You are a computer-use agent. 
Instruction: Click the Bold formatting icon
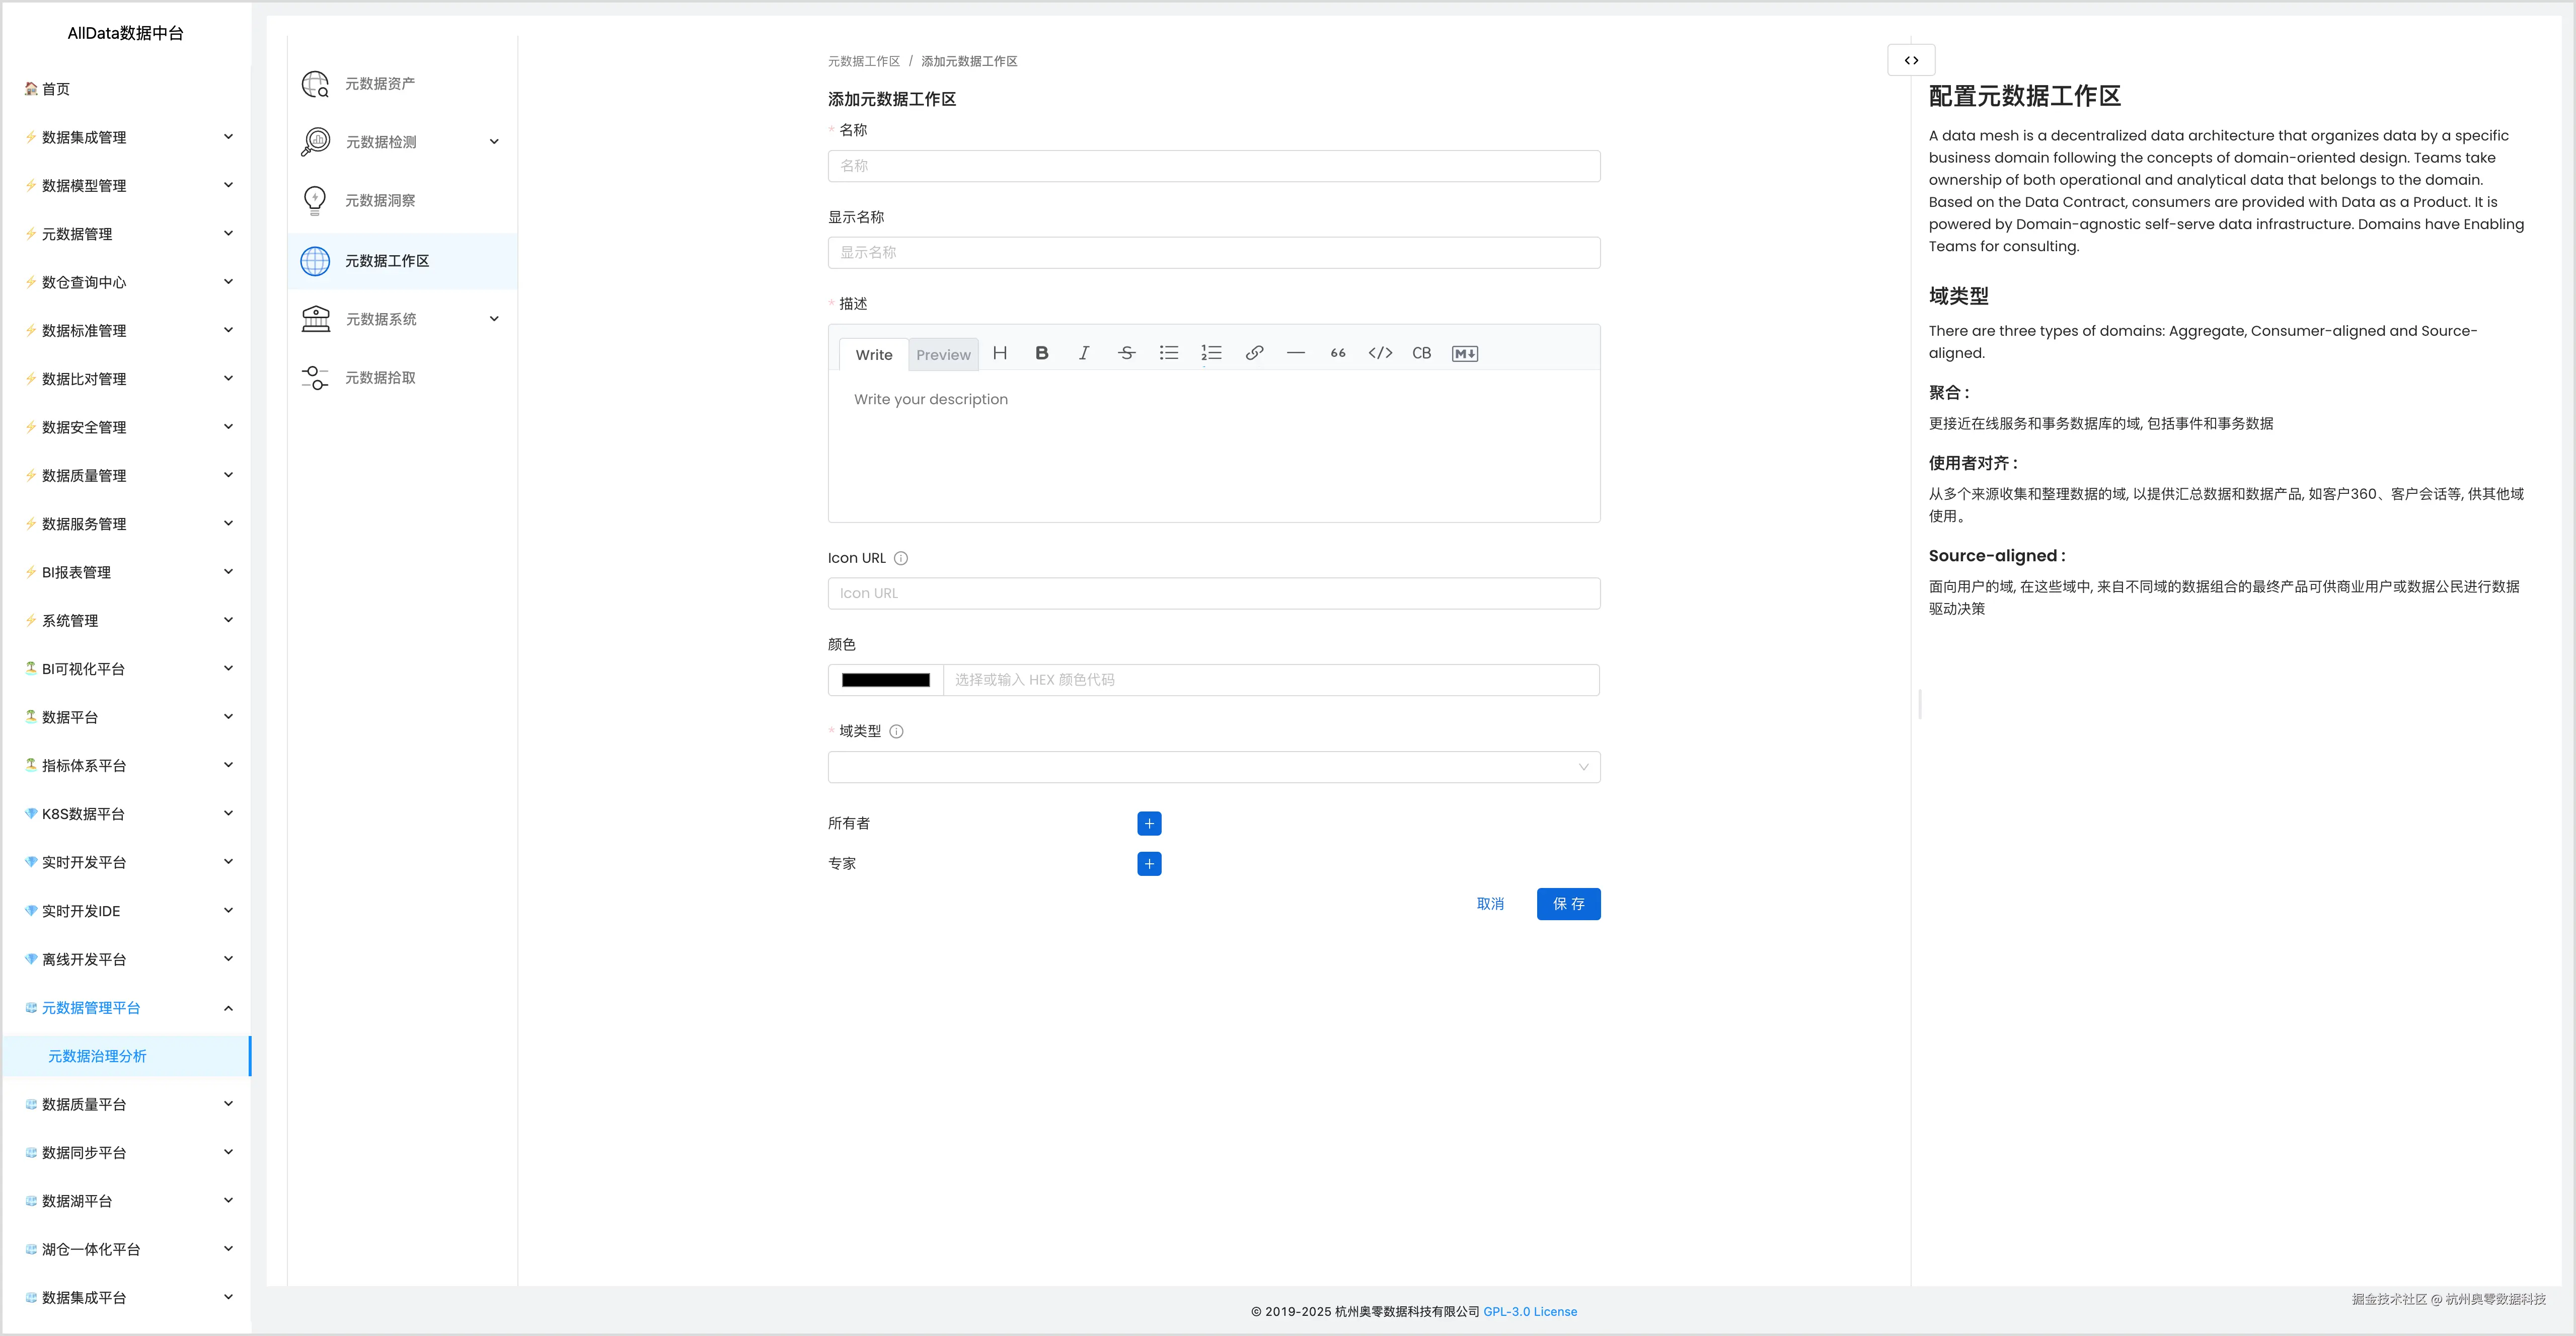(x=1041, y=353)
